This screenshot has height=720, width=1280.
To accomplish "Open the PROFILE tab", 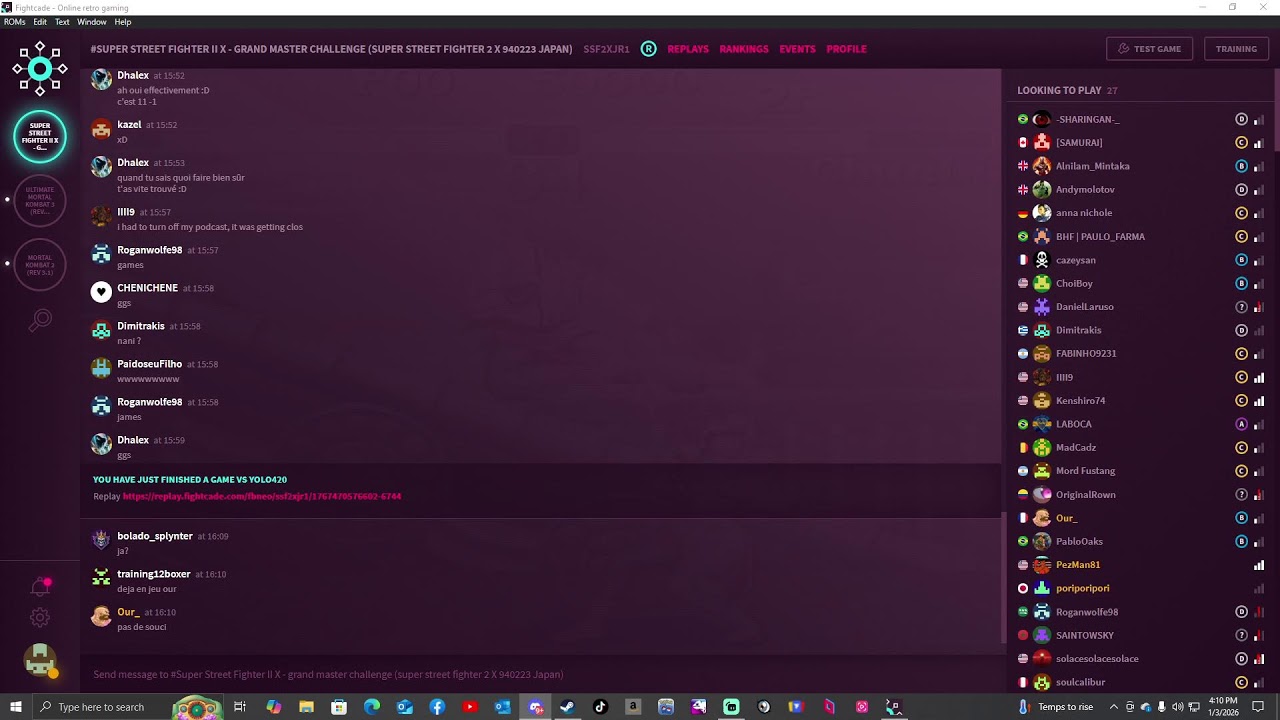I will pyautogui.click(x=846, y=49).
